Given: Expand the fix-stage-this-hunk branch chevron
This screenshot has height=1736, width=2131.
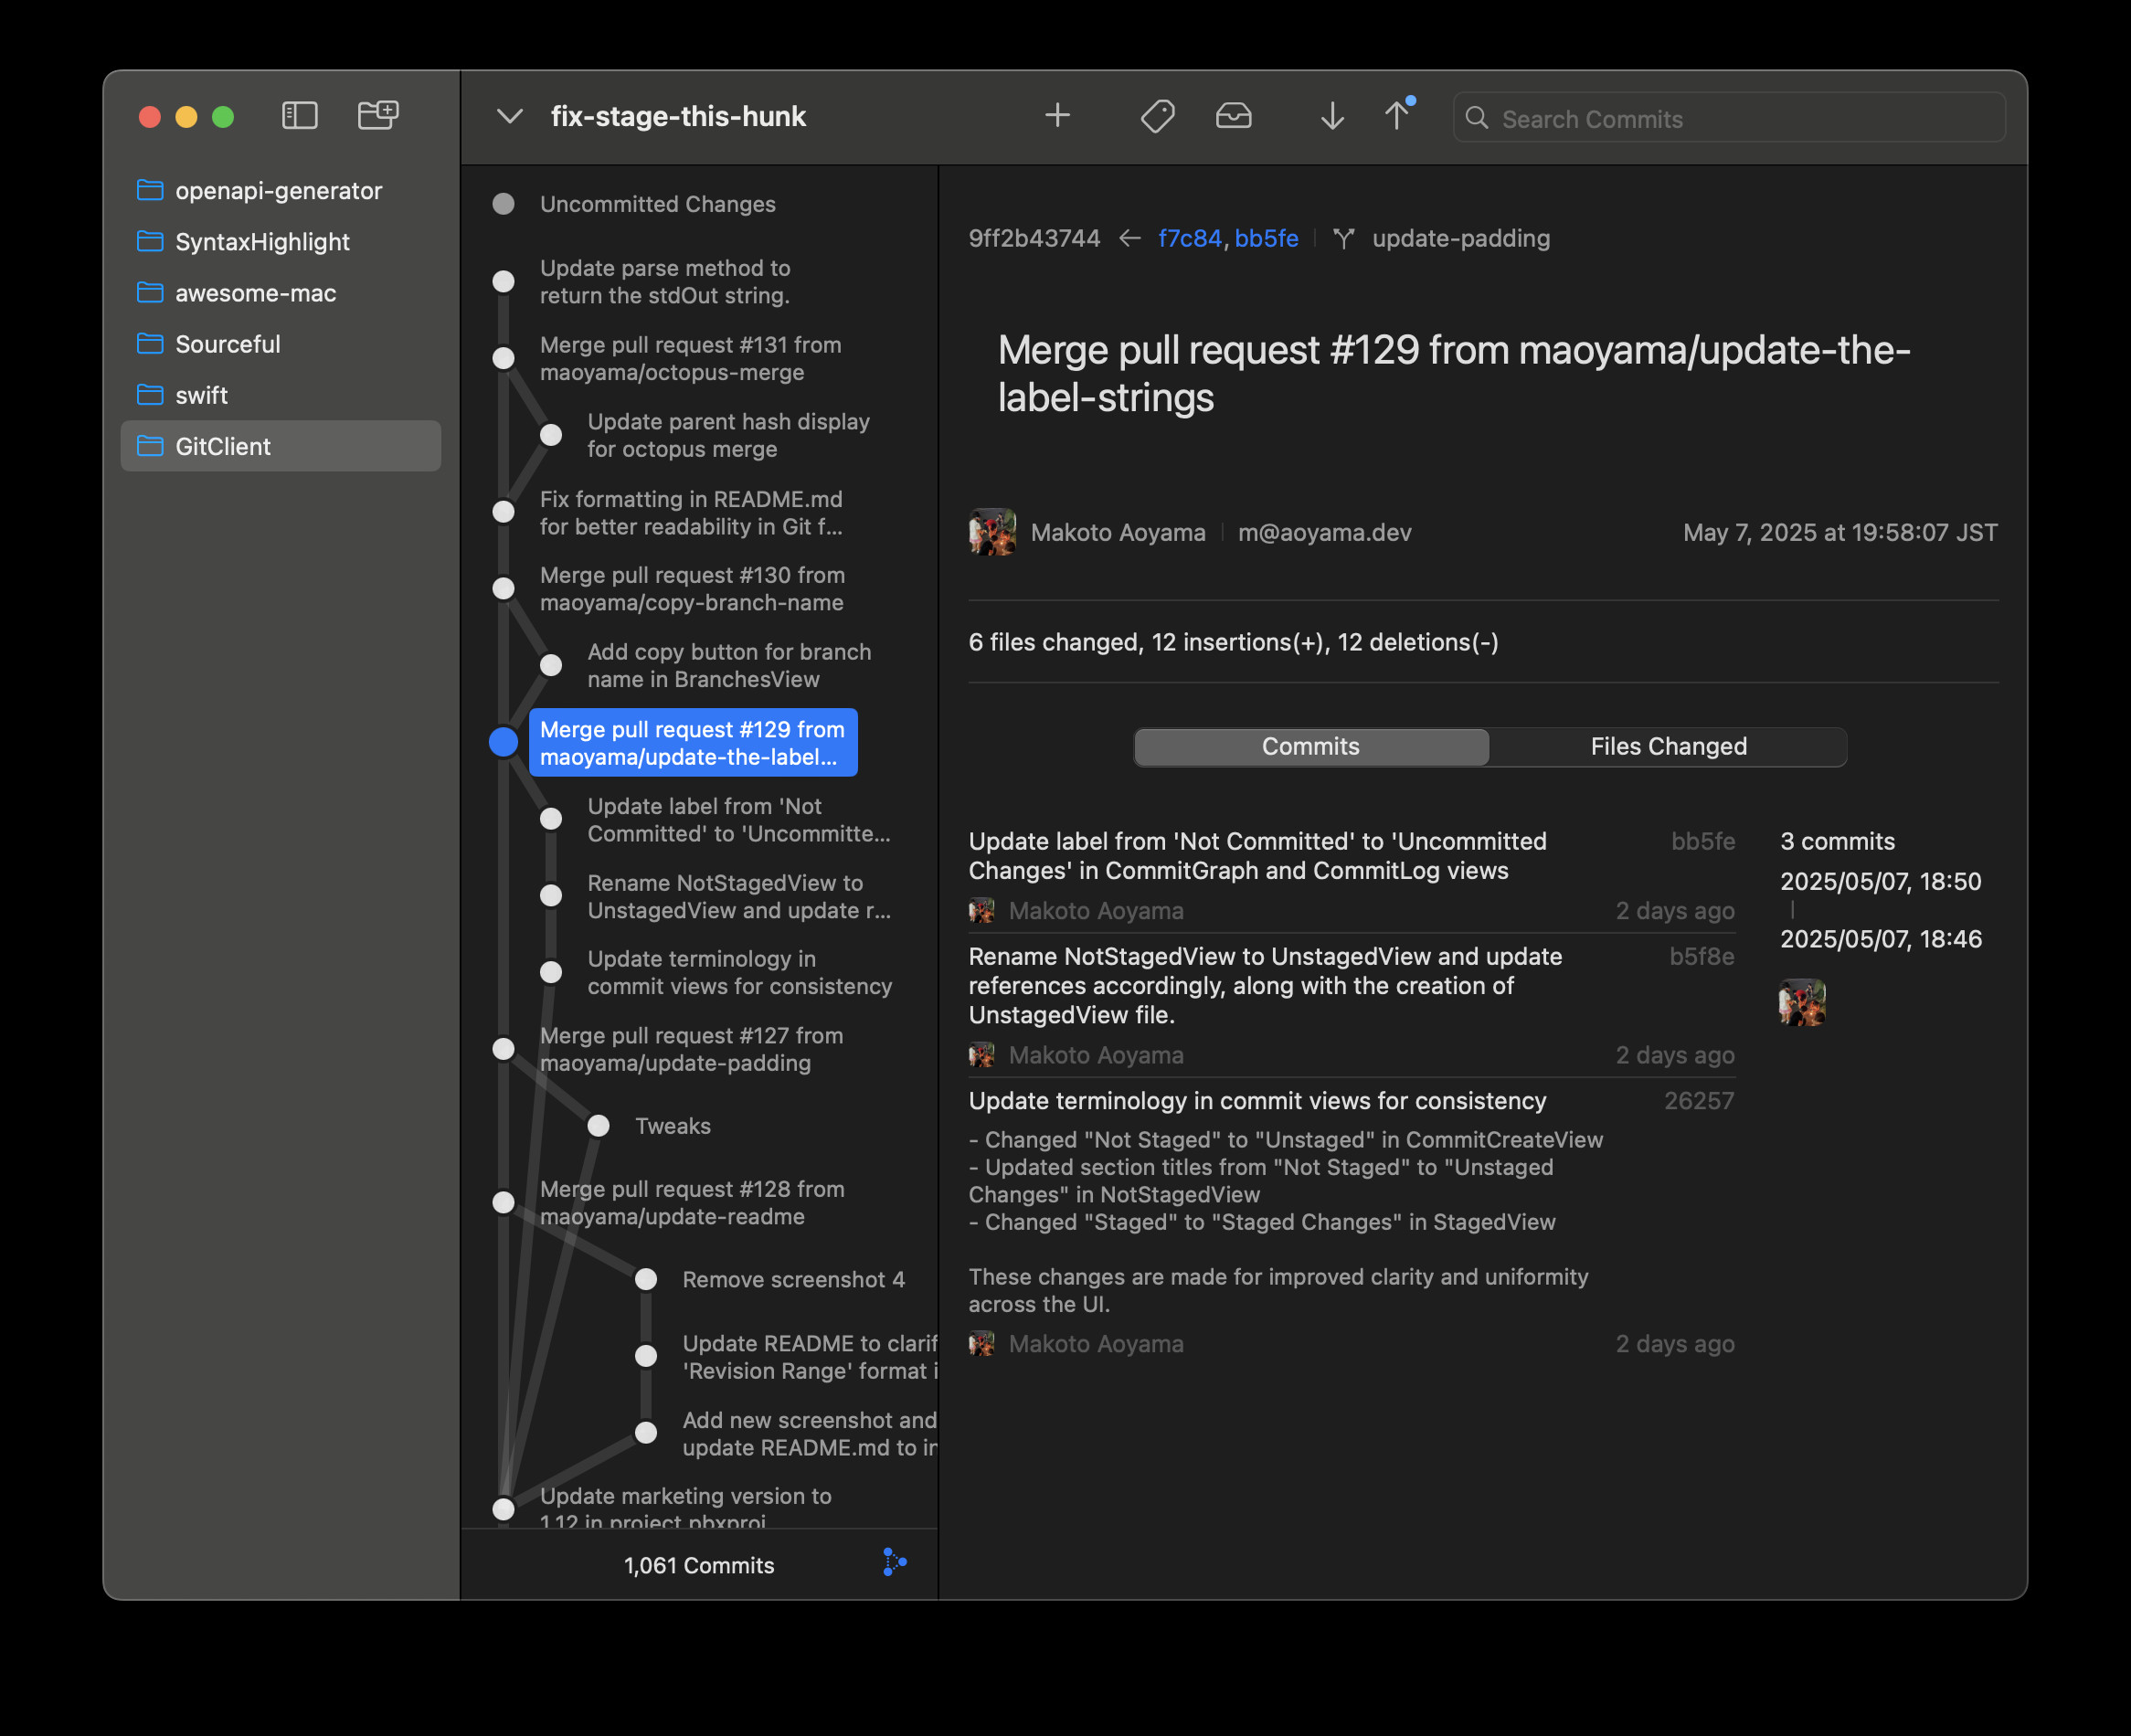Looking at the screenshot, I should pos(510,116).
